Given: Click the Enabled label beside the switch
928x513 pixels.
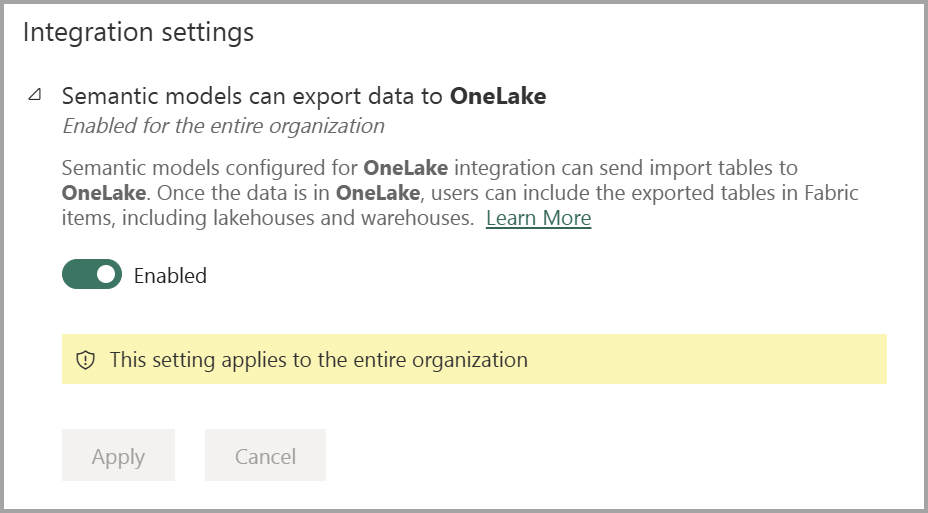Looking at the screenshot, I should click(x=170, y=276).
